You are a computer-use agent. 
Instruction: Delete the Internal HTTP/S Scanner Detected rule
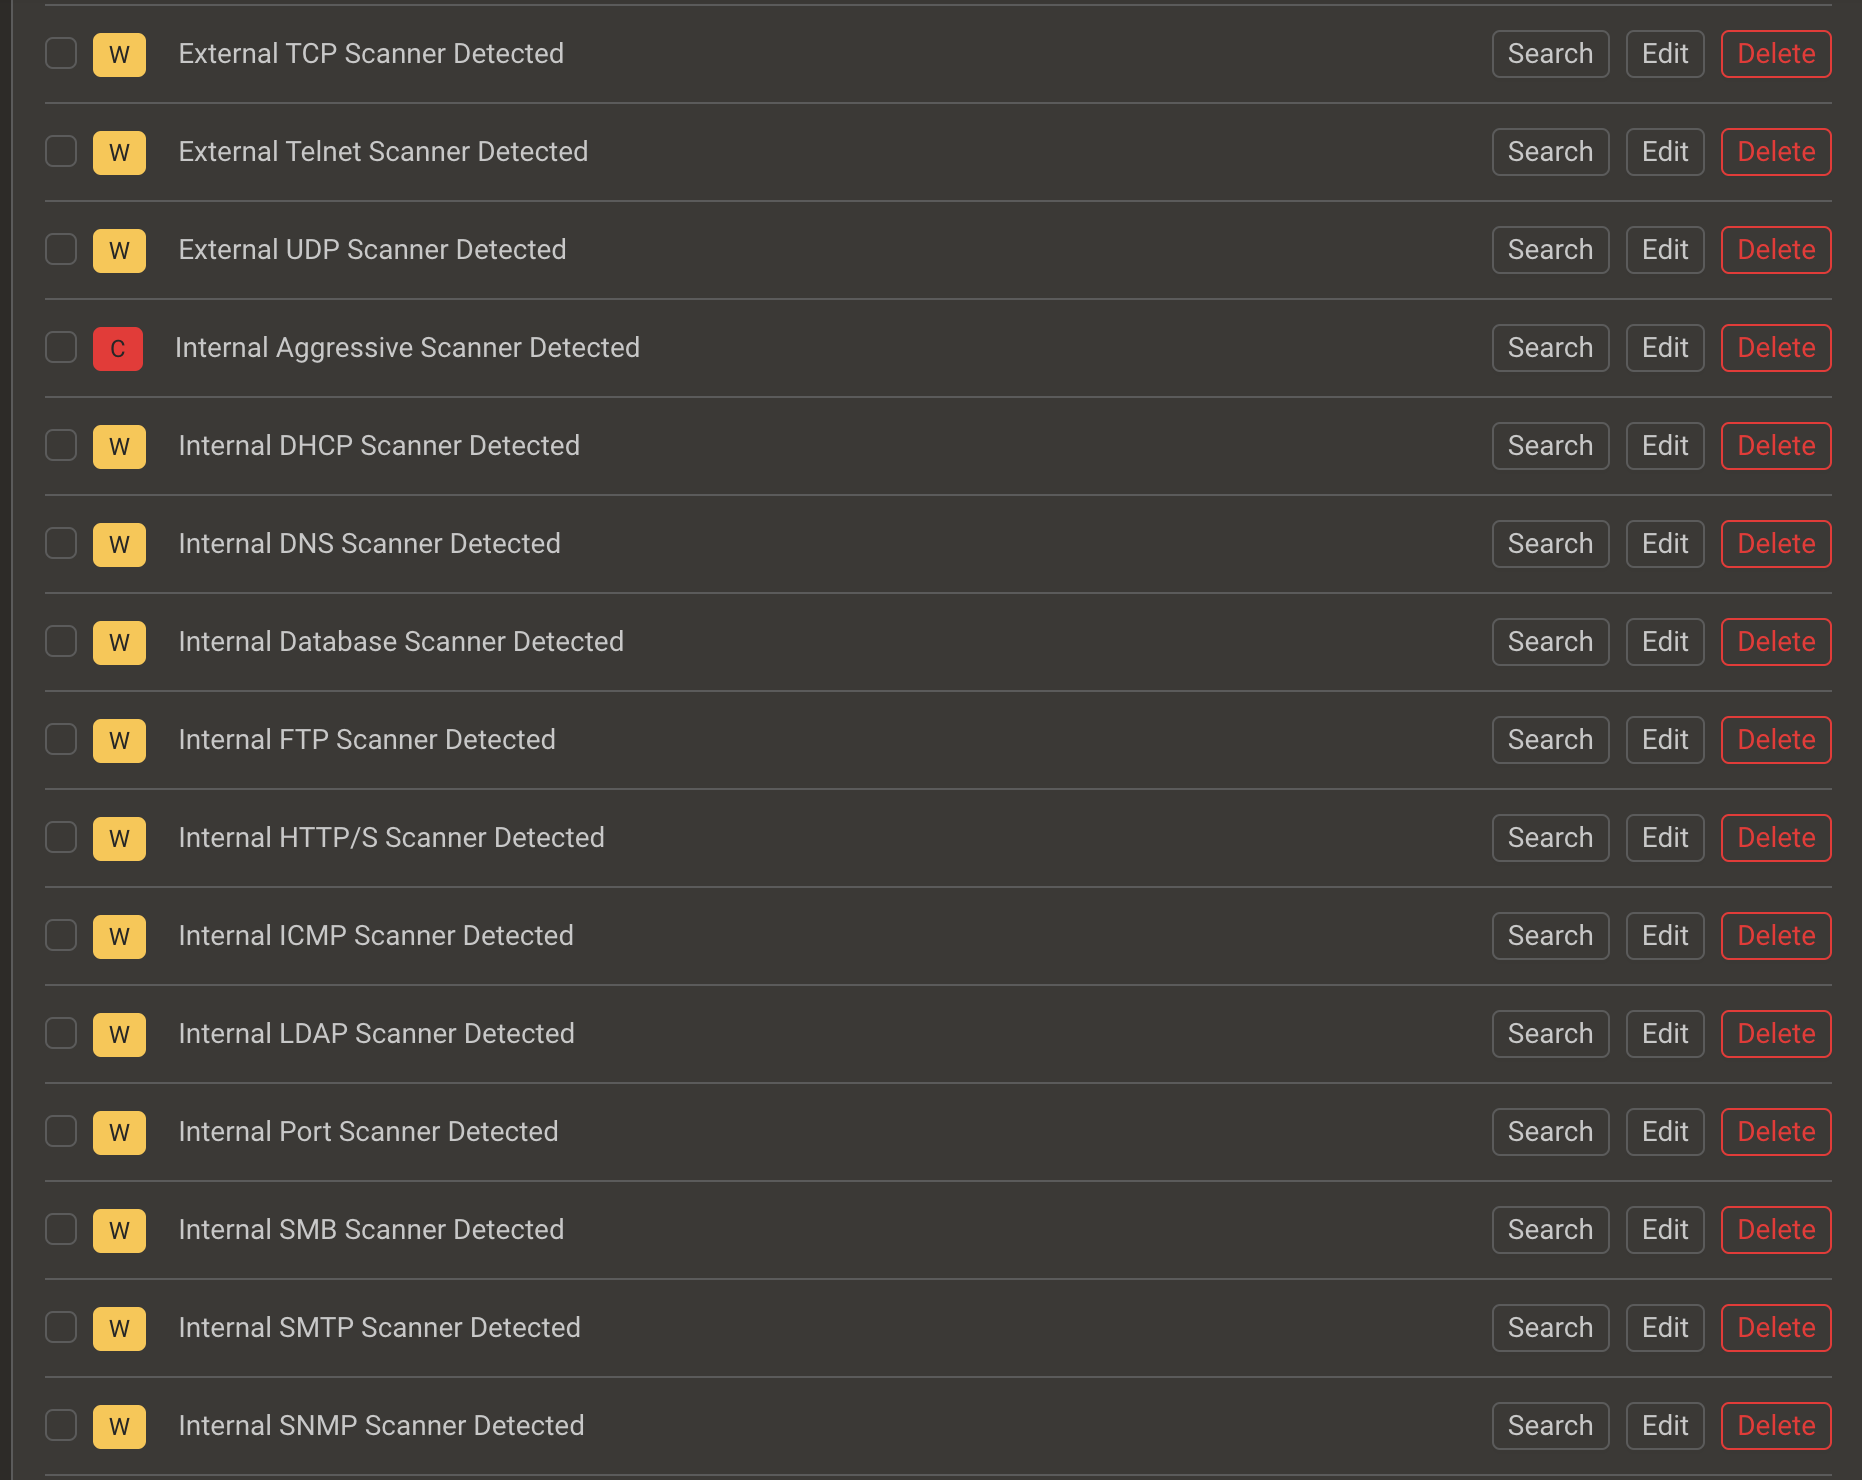click(x=1776, y=838)
